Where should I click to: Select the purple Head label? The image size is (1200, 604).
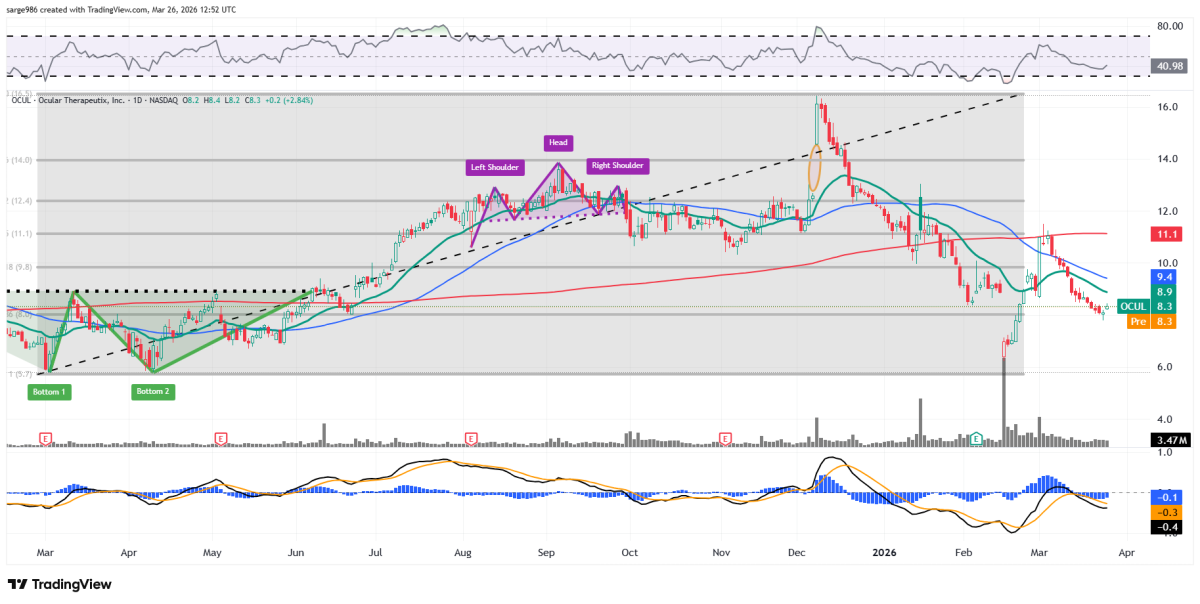click(558, 143)
